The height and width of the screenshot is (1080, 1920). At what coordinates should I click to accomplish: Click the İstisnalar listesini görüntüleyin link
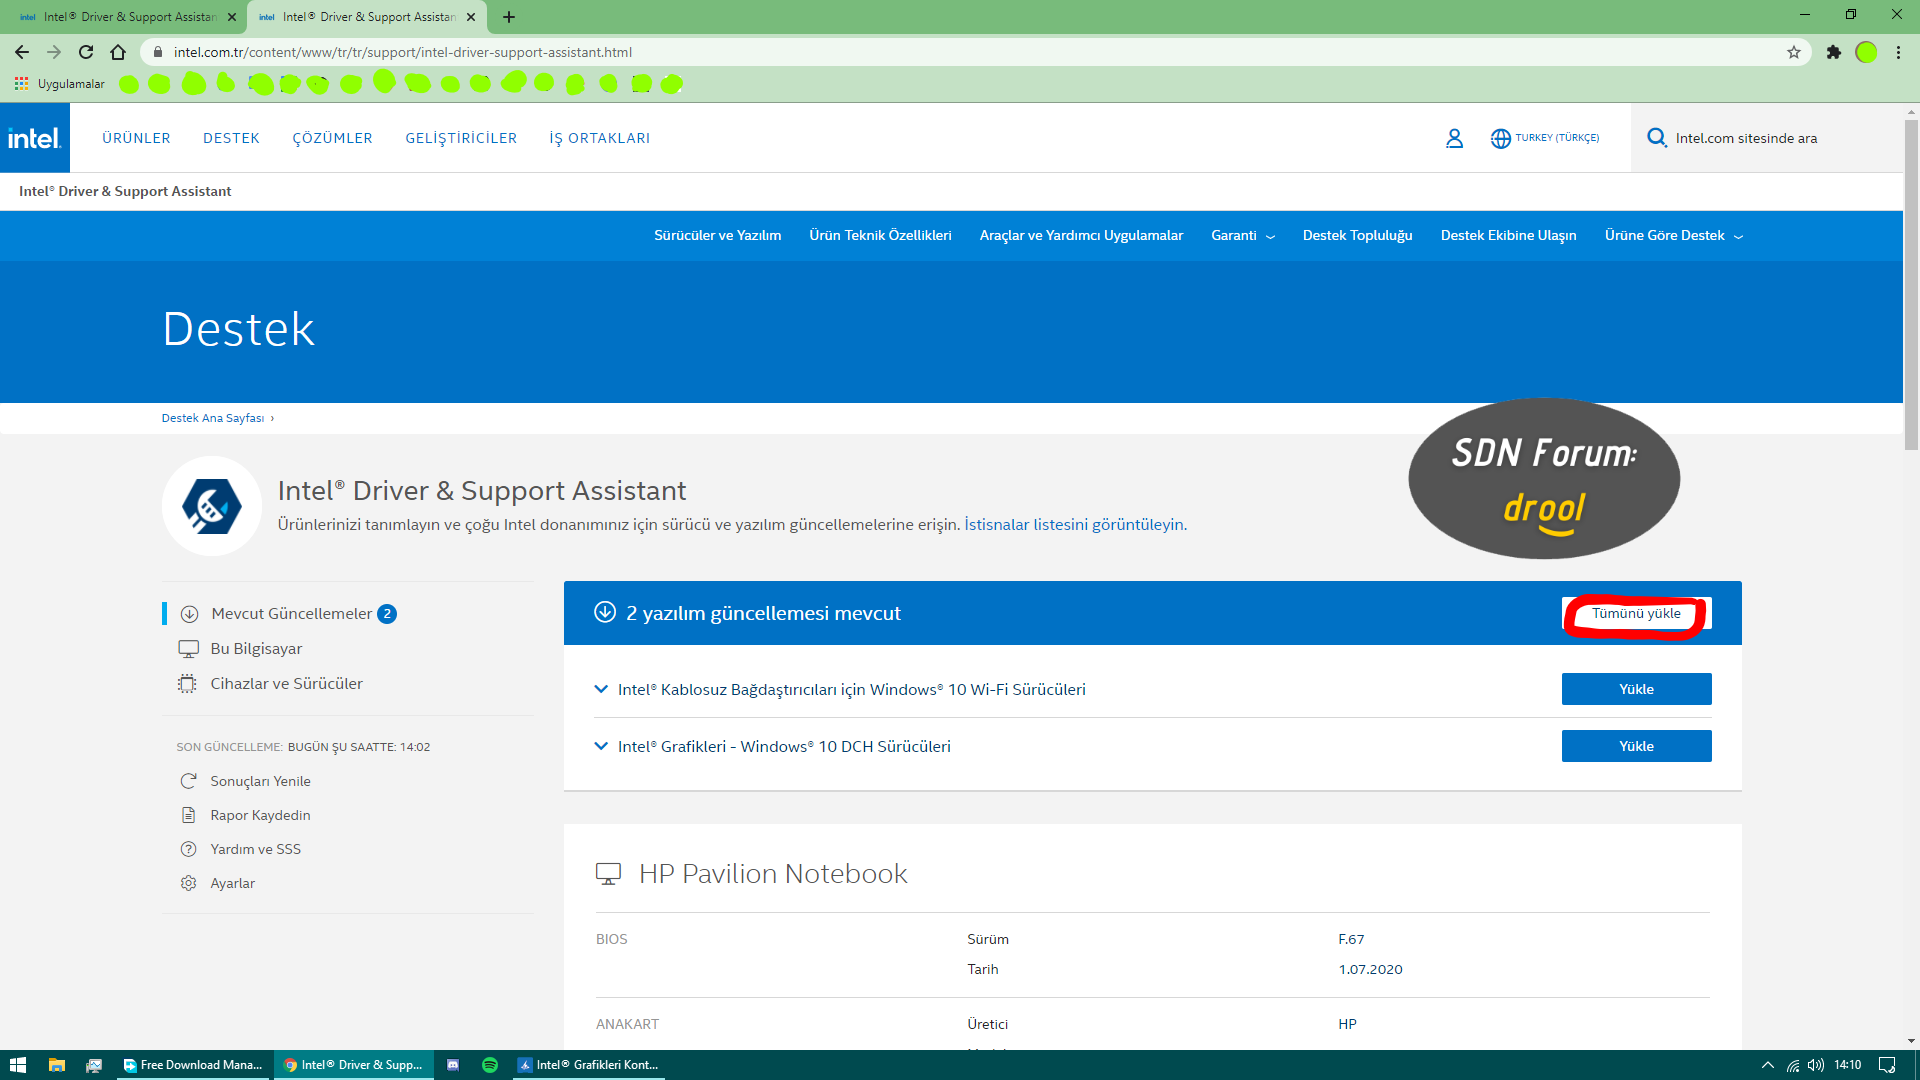1075,524
